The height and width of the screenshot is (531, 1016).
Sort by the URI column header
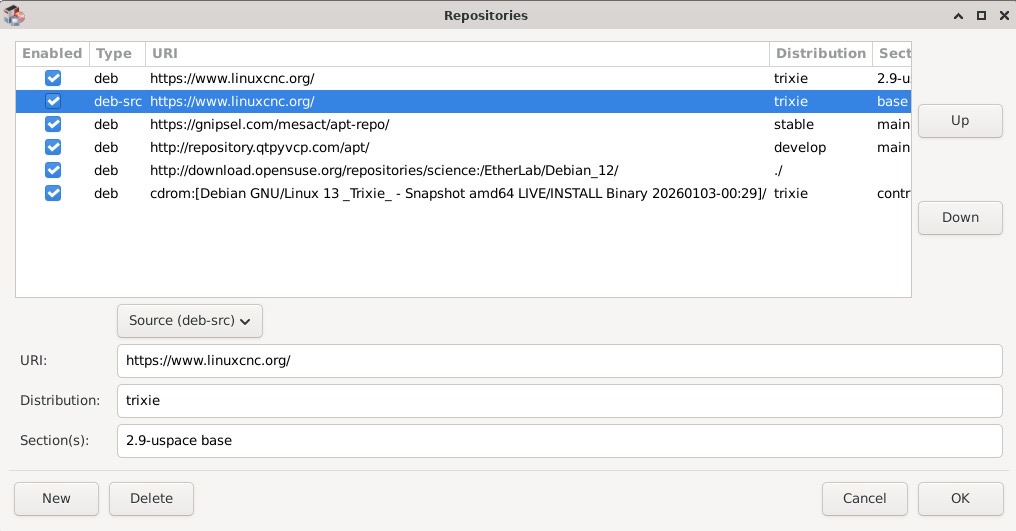457,53
